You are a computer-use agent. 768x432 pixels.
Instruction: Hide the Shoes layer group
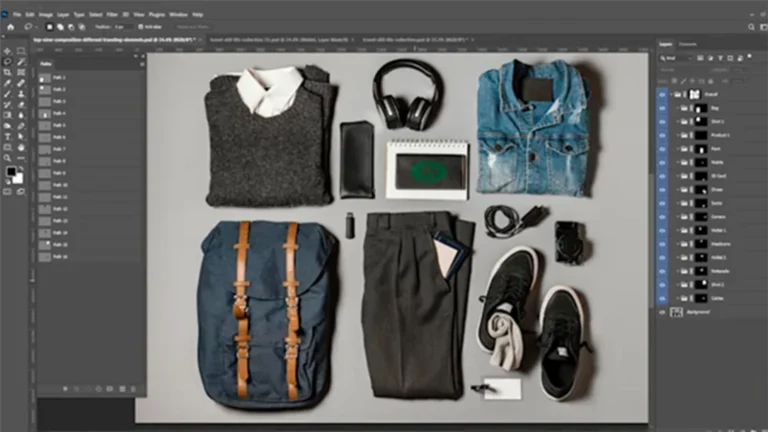tap(662, 190)
